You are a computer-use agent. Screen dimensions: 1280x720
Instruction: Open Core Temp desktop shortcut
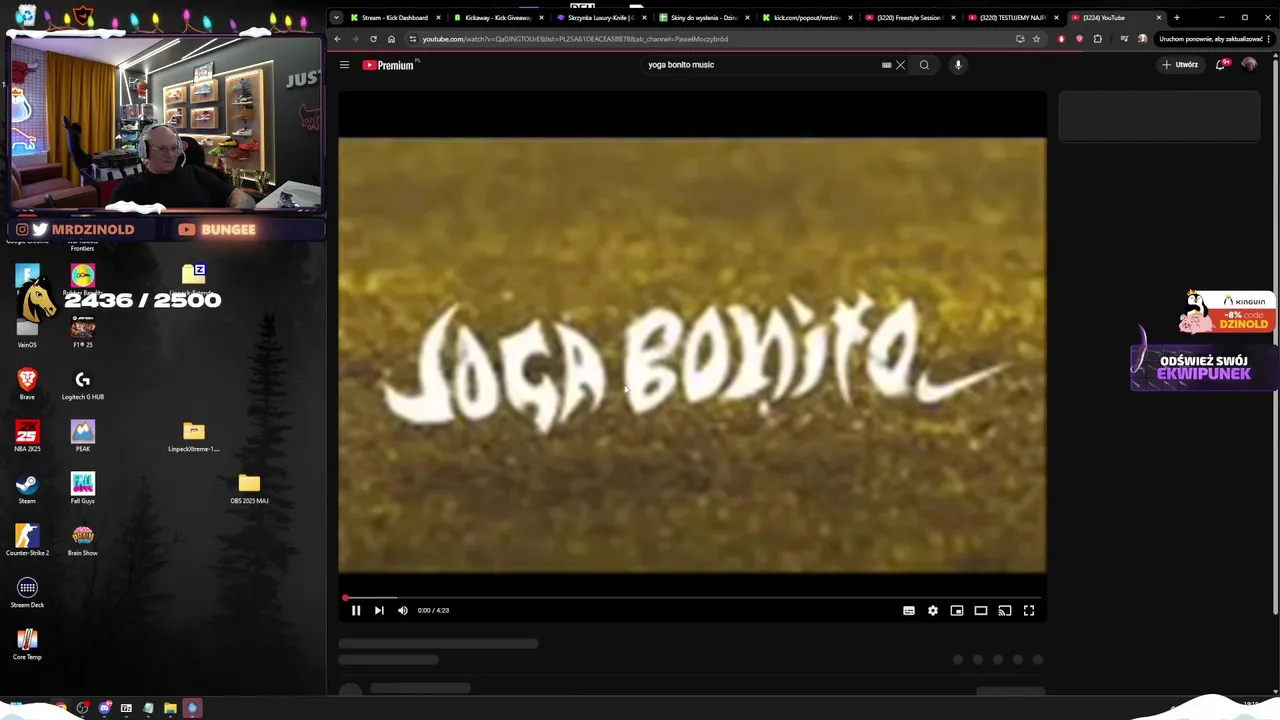[27, 643]
